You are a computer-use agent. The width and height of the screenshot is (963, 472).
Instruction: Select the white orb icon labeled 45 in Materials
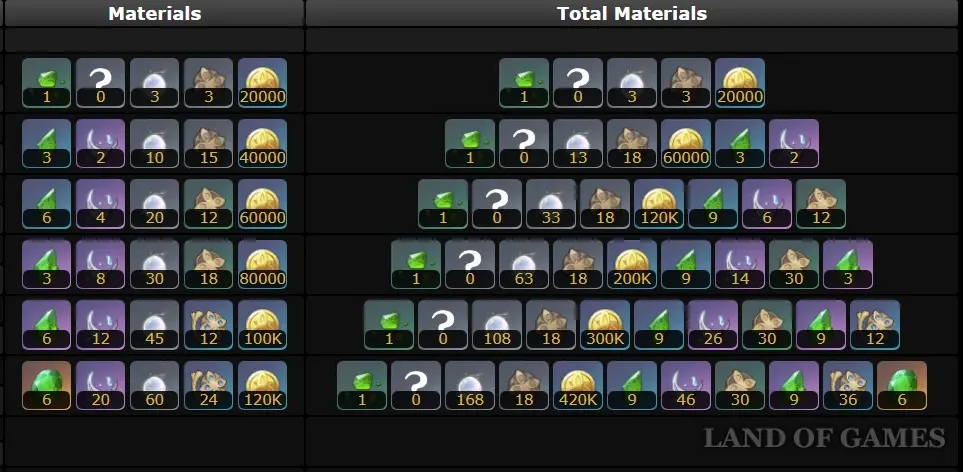point(155,325)
